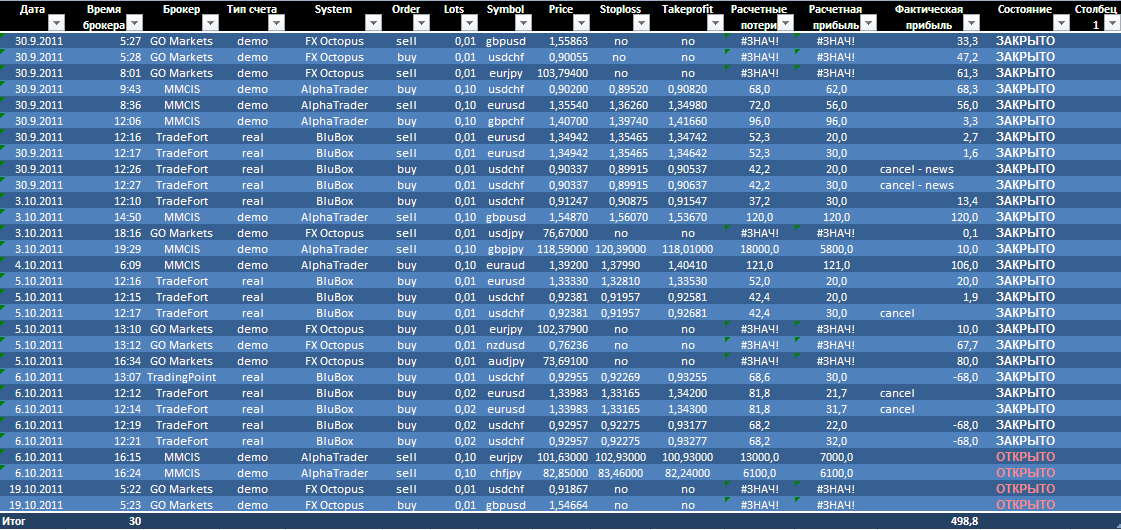Open the System column filter dropdown
The height and width of the screenshot is (530, 1121).
pyautogui.click(x=375, y=24)
